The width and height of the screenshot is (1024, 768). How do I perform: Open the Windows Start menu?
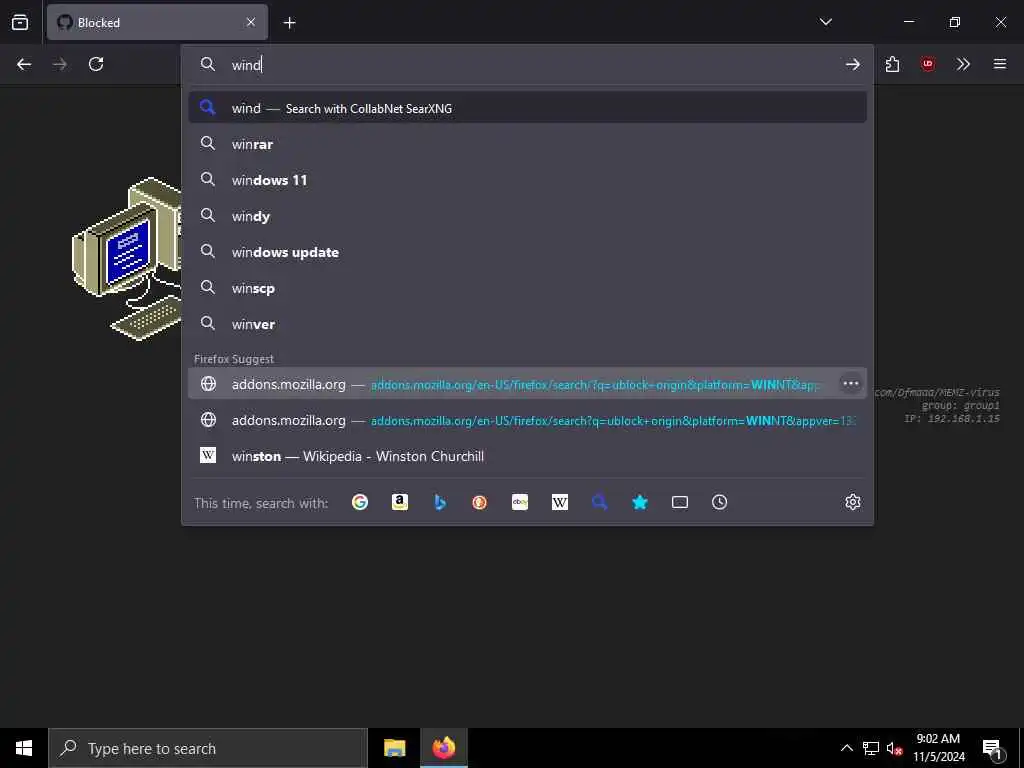coord(24,748)
